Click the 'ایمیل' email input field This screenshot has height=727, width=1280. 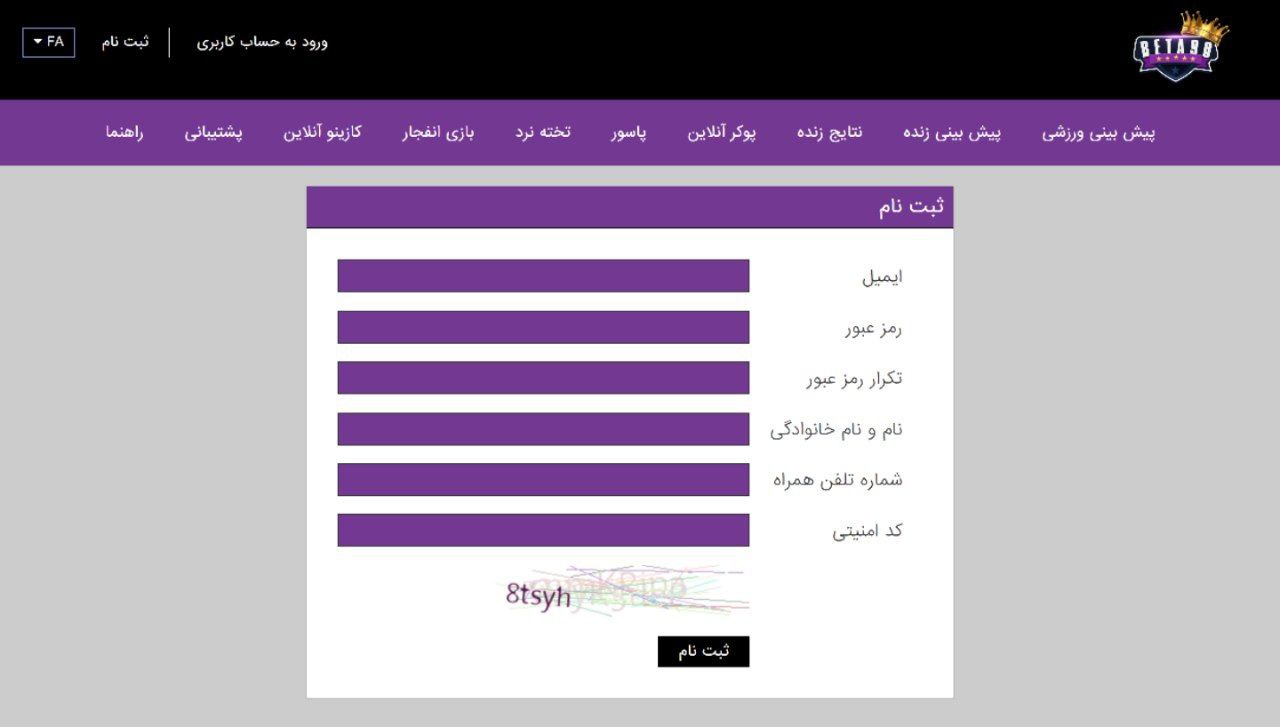(544, 275)
